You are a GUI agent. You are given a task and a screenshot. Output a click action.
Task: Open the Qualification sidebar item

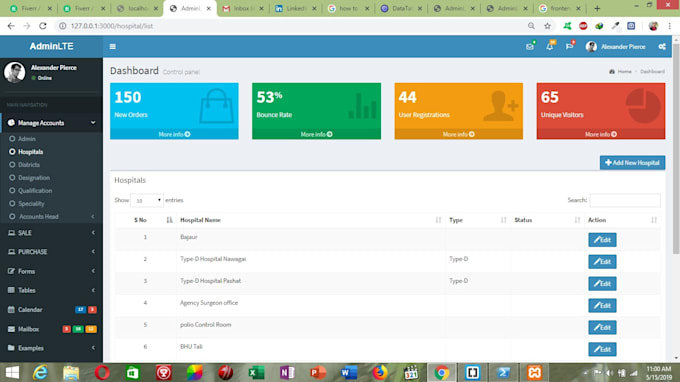(x=35, y=191)
